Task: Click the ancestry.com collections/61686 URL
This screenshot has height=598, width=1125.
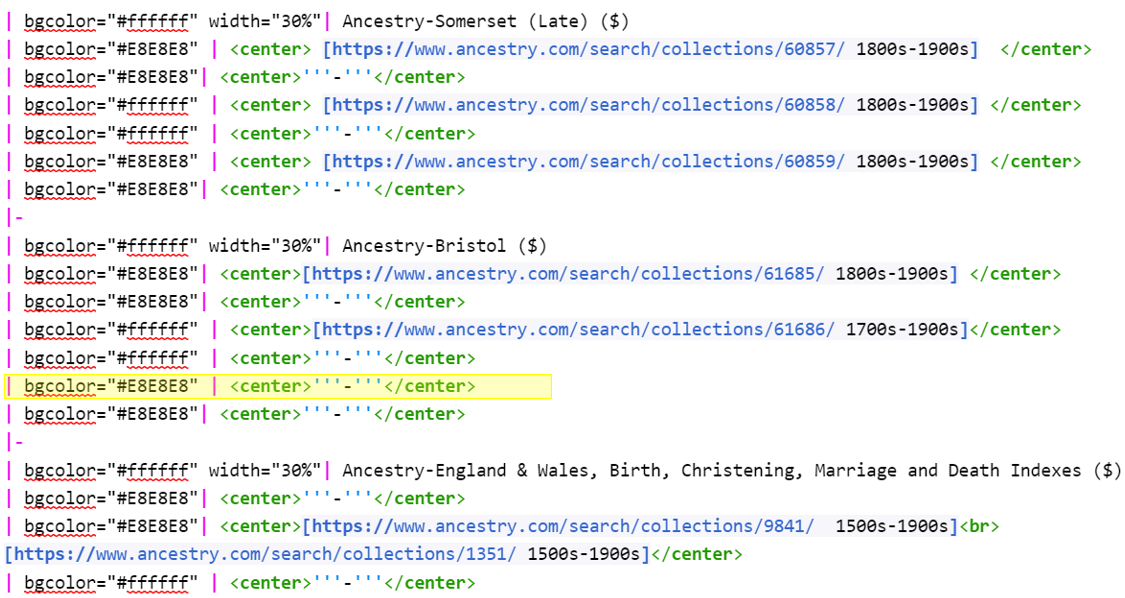Action: [578, 330]
